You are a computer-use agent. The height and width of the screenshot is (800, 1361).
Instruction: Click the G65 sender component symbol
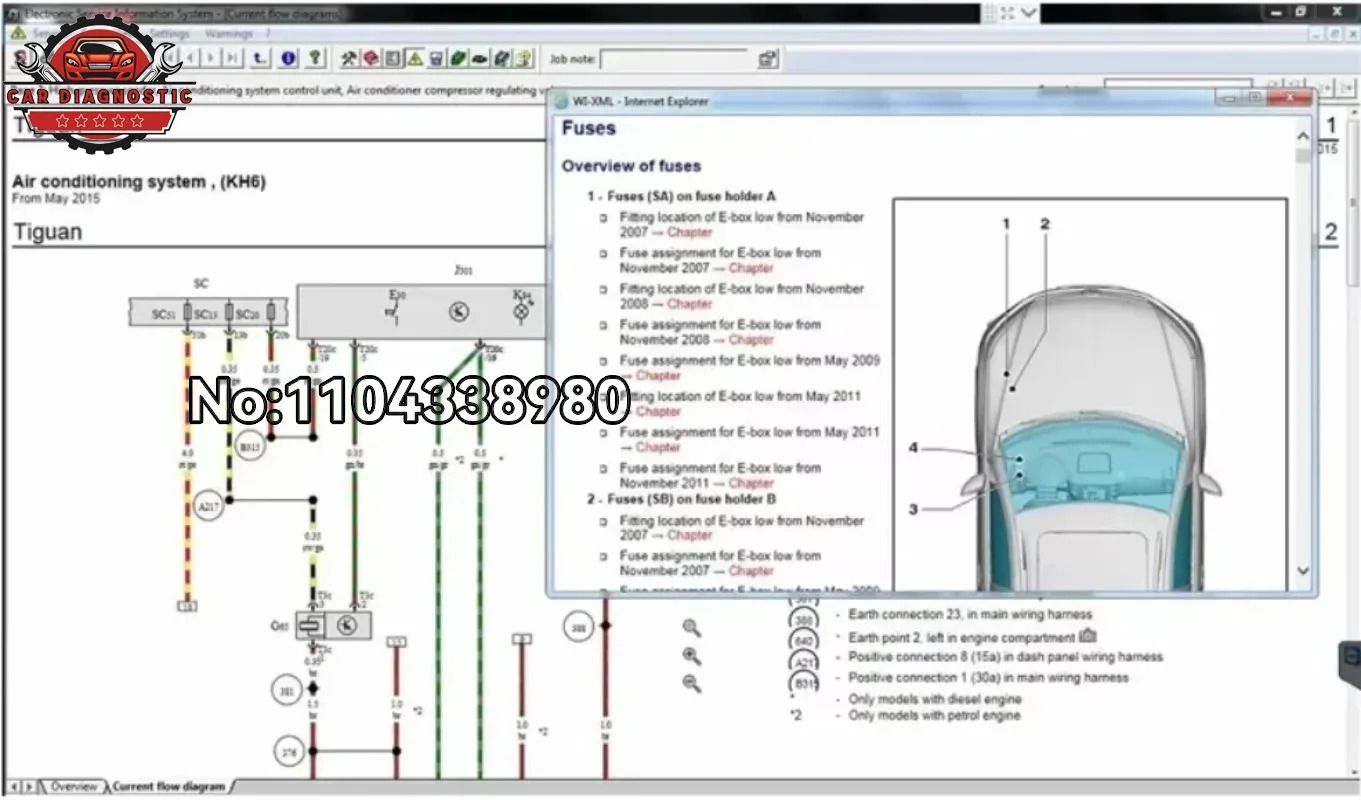(334, 626)
